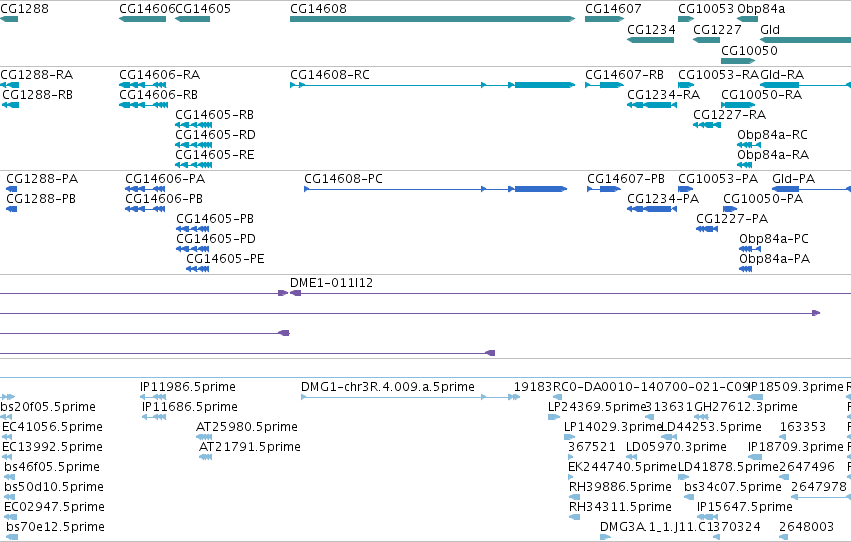Select the 367521 feature label
The width and height of the screenshot is (851, 542).
(592, 448)
